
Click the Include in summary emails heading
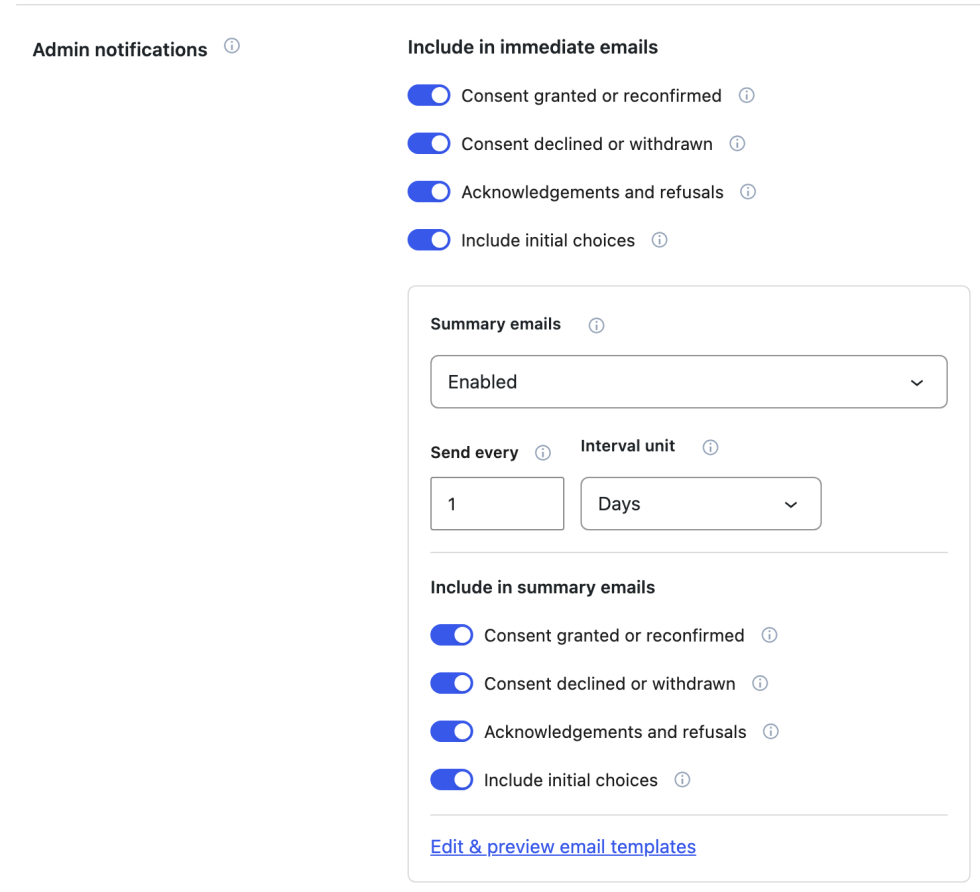[542, 588]
